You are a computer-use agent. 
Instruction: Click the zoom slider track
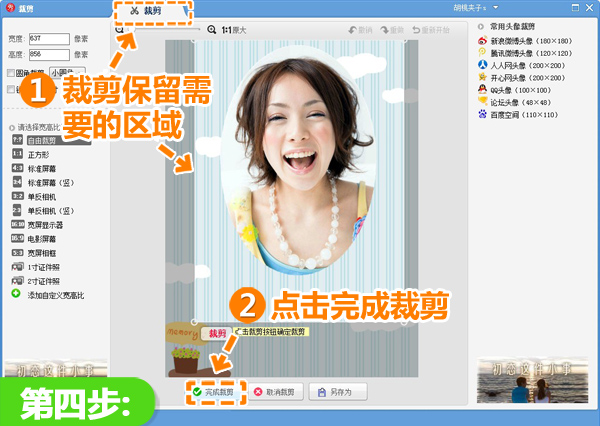(165, 29)
